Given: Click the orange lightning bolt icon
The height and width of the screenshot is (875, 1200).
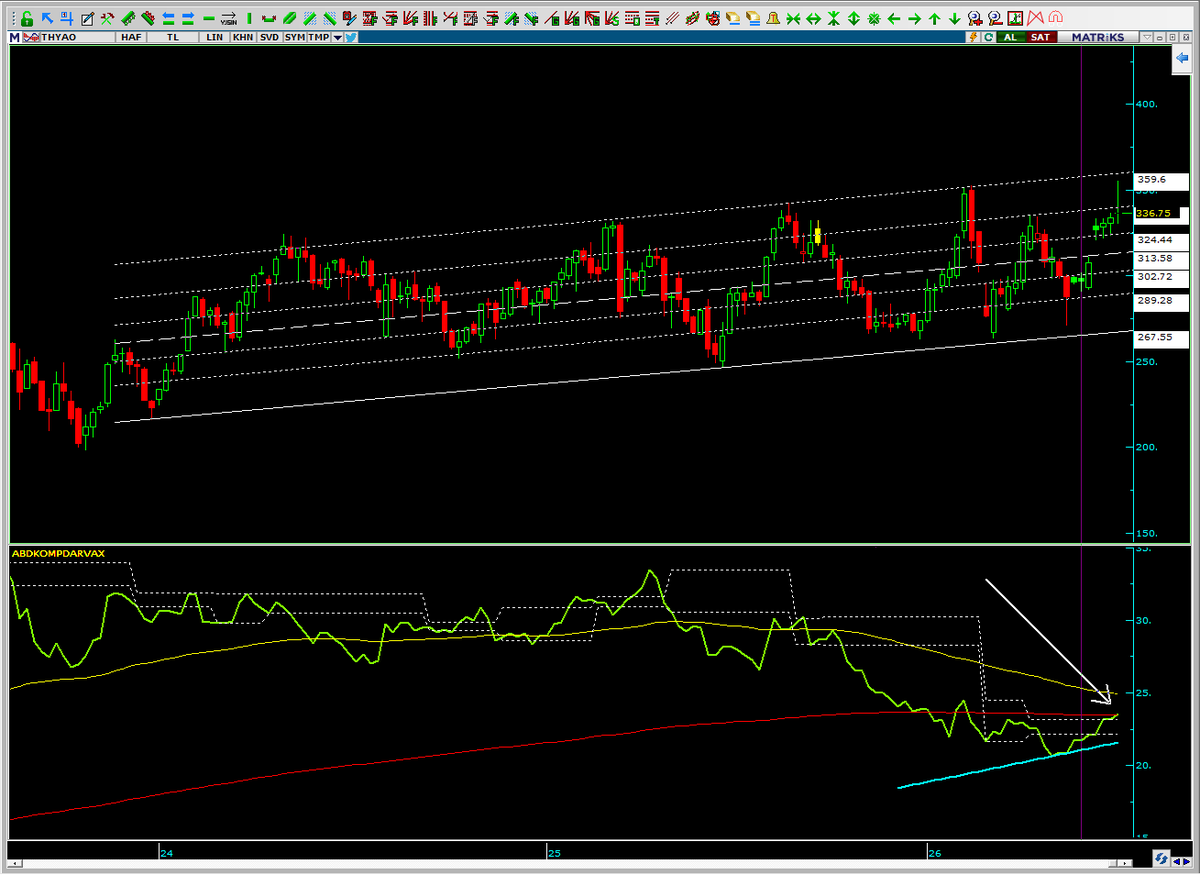Looking at the screenshot, I should pos(973,37).
